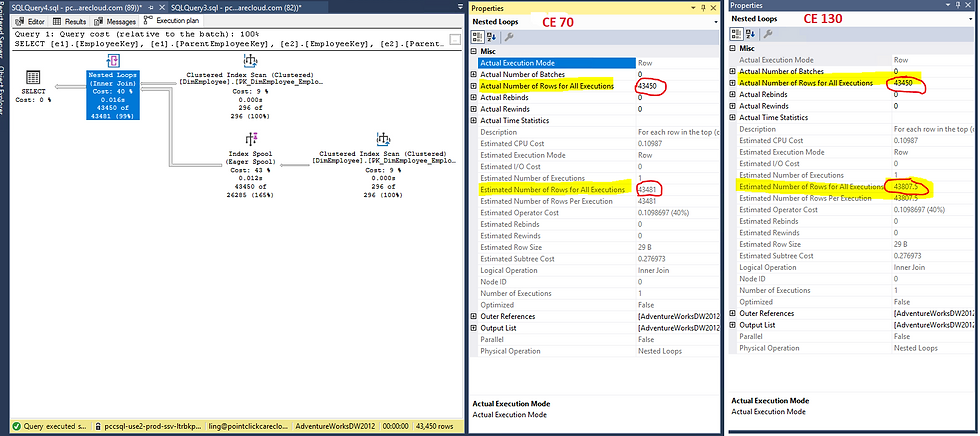
Task: Switch to the SQLQuery3.sql document tab
Action: [x=236, y=5]
